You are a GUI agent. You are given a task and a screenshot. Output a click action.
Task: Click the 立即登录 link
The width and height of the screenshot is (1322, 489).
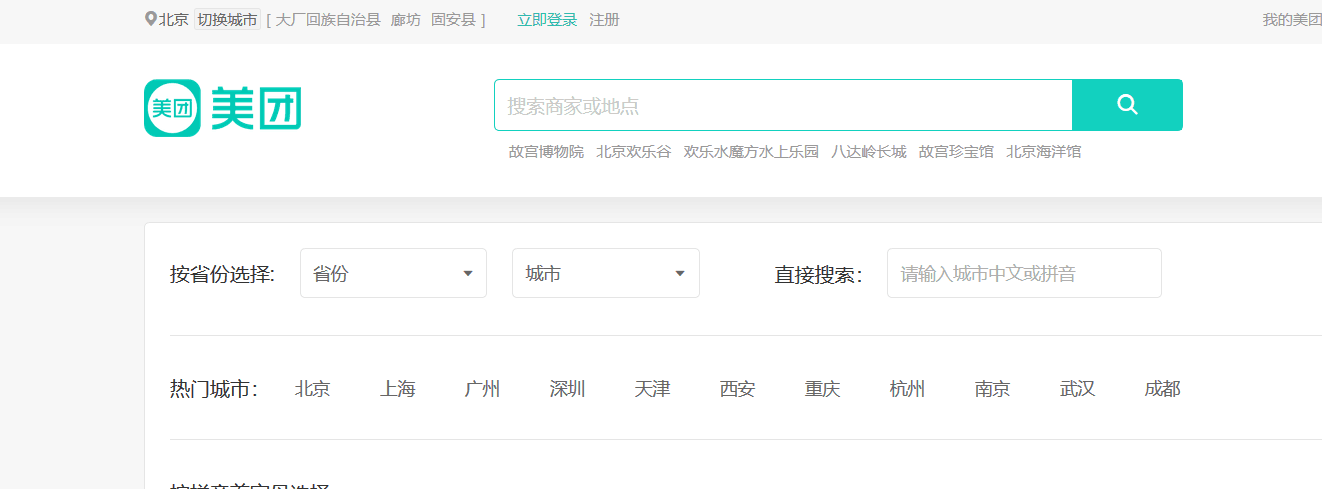pyautogui.click(x=547, y=19)
